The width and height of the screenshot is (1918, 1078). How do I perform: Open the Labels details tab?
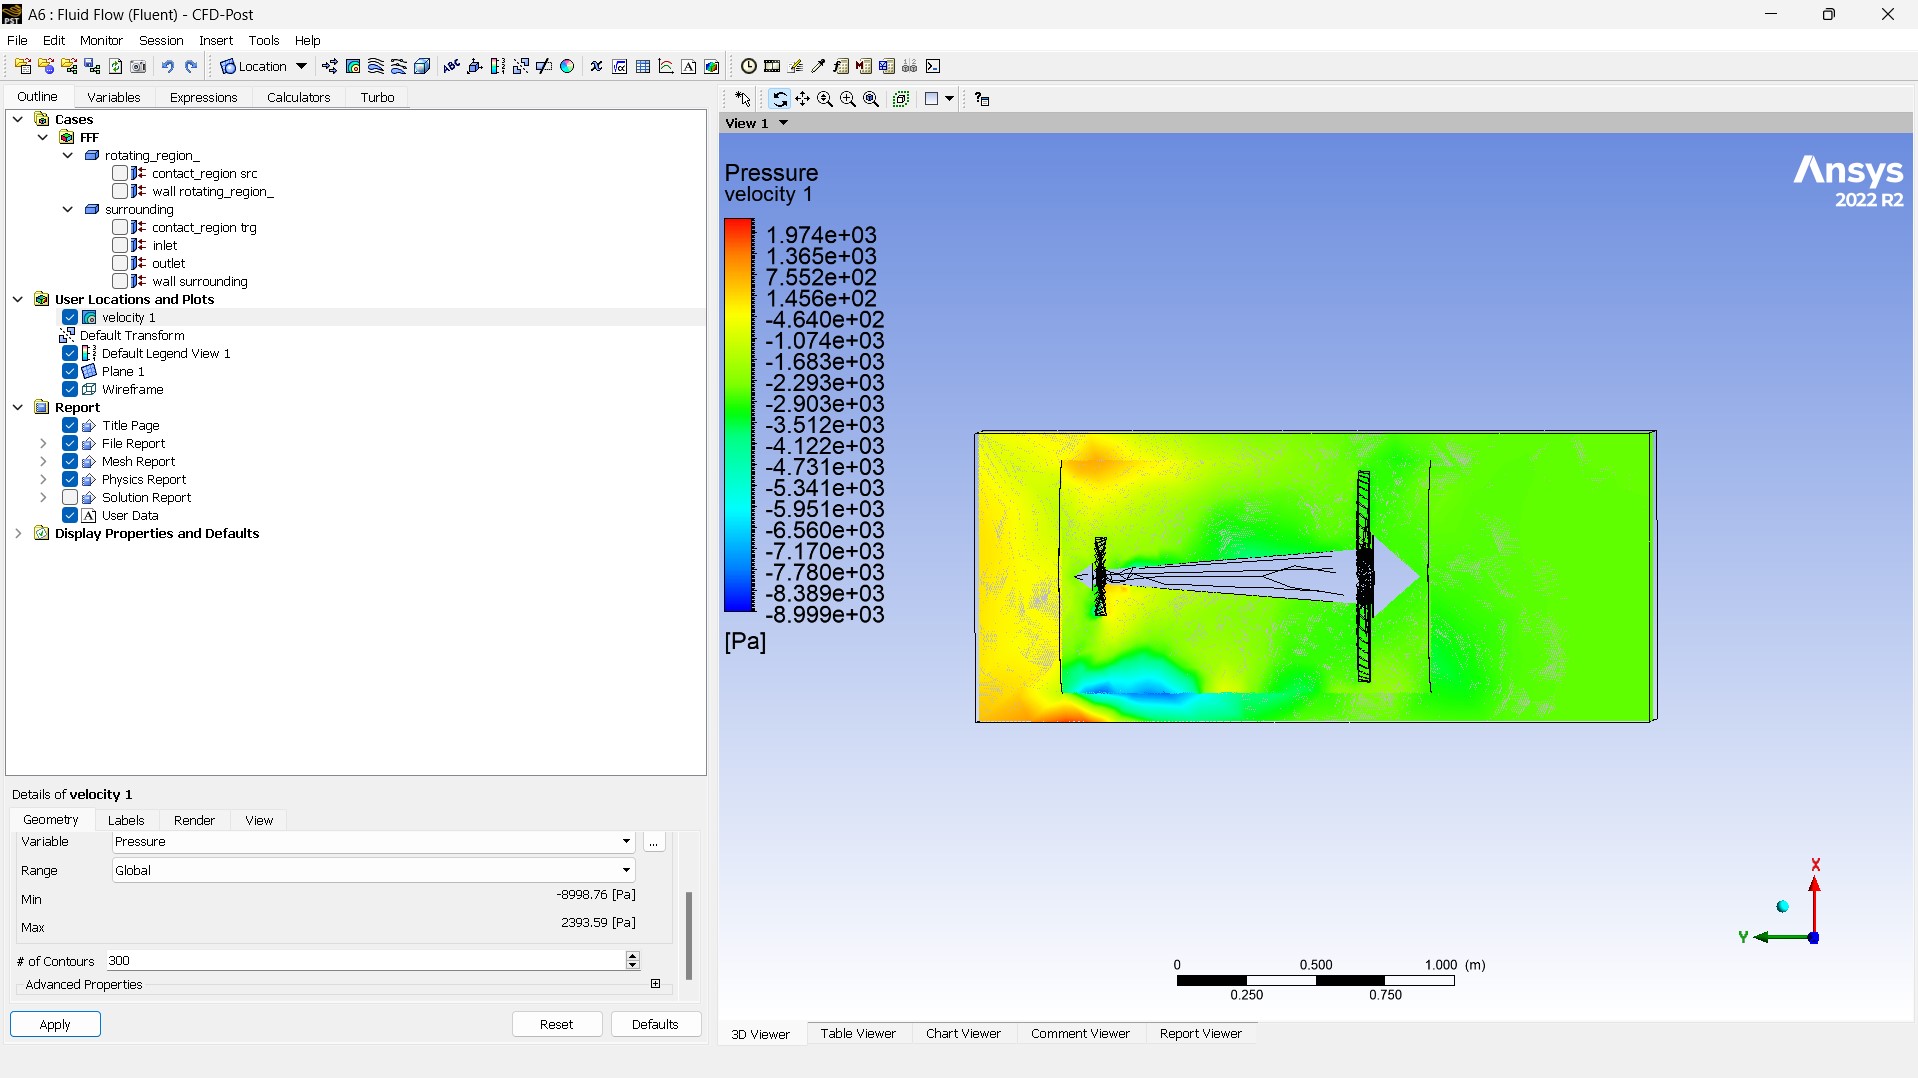tap(126, 820)
